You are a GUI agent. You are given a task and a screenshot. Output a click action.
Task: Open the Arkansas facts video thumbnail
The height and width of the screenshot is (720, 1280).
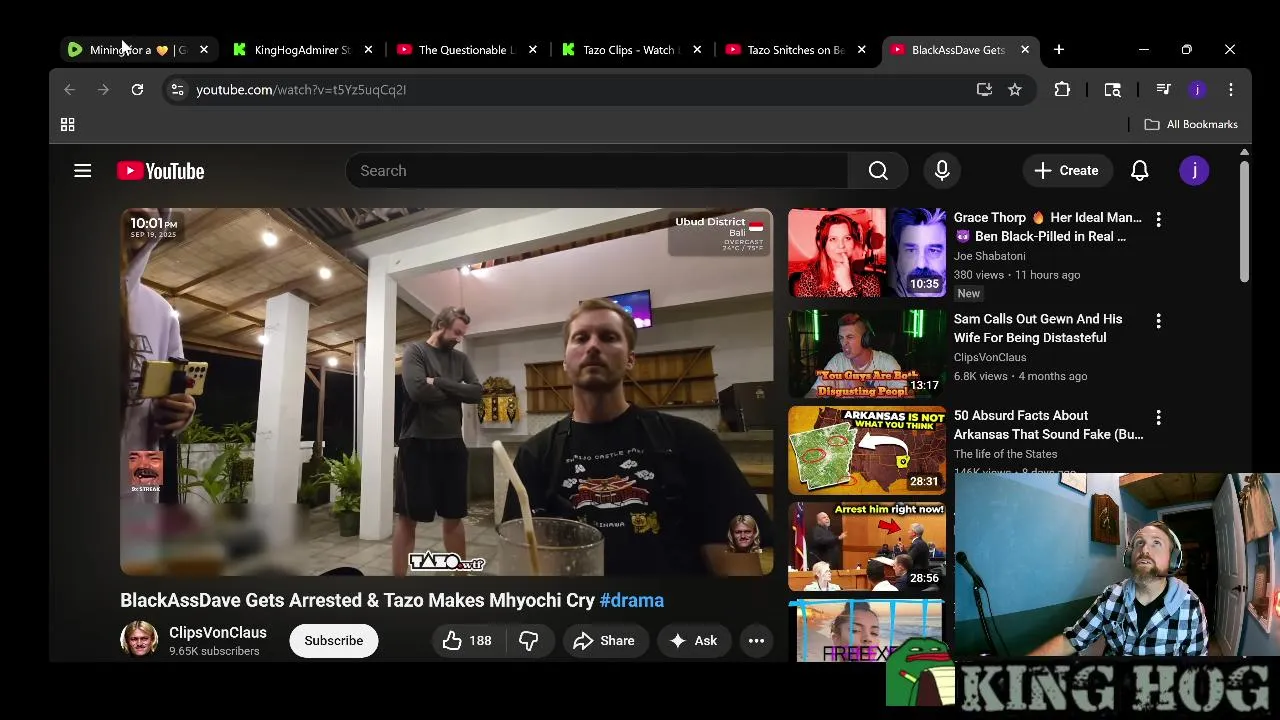(867, 451)
